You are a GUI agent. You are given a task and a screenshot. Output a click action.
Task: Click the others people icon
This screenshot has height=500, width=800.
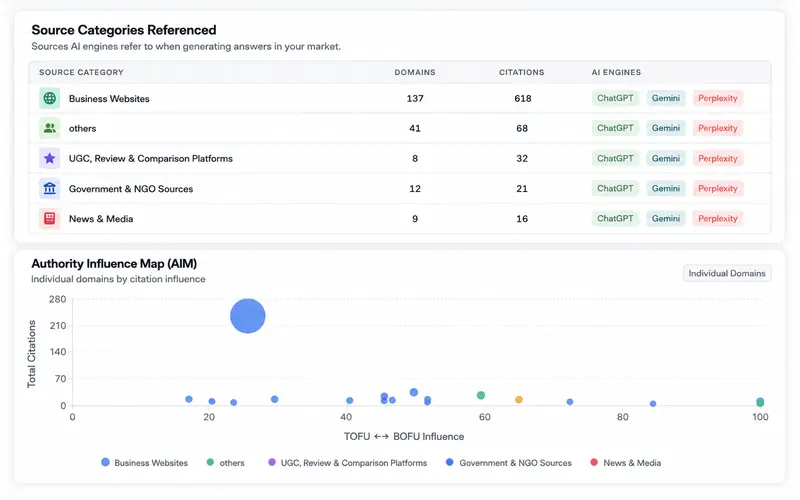[49, 128]
